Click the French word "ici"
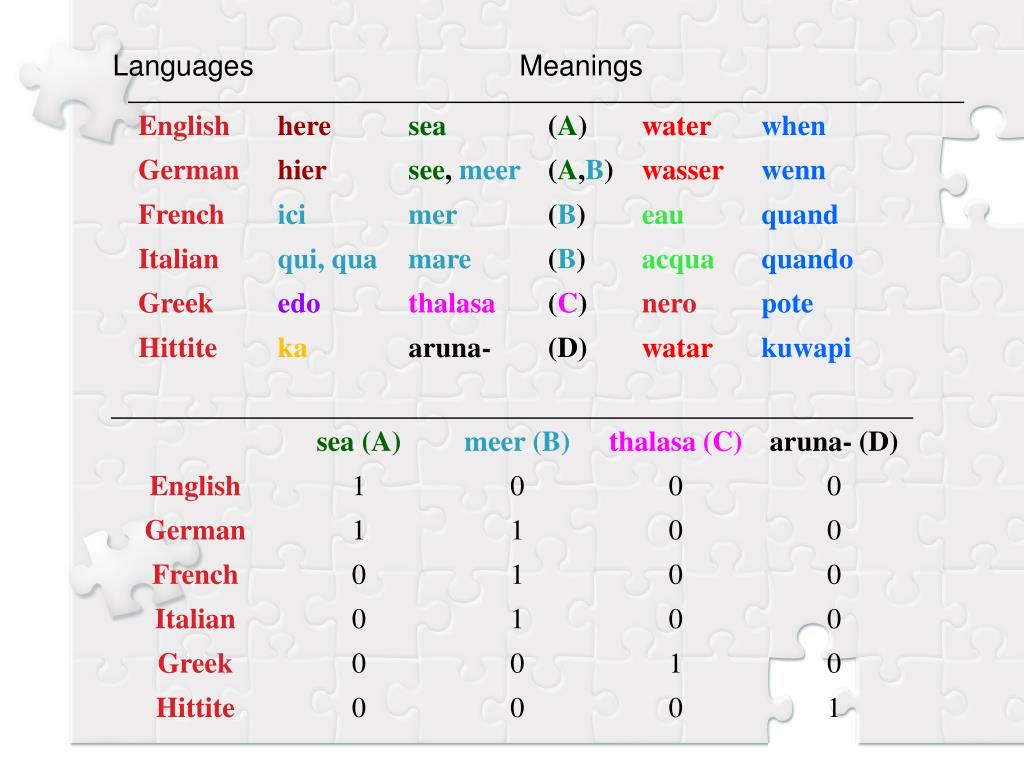The height and width of the screenshot is (768, 1024). pos(293,215)
